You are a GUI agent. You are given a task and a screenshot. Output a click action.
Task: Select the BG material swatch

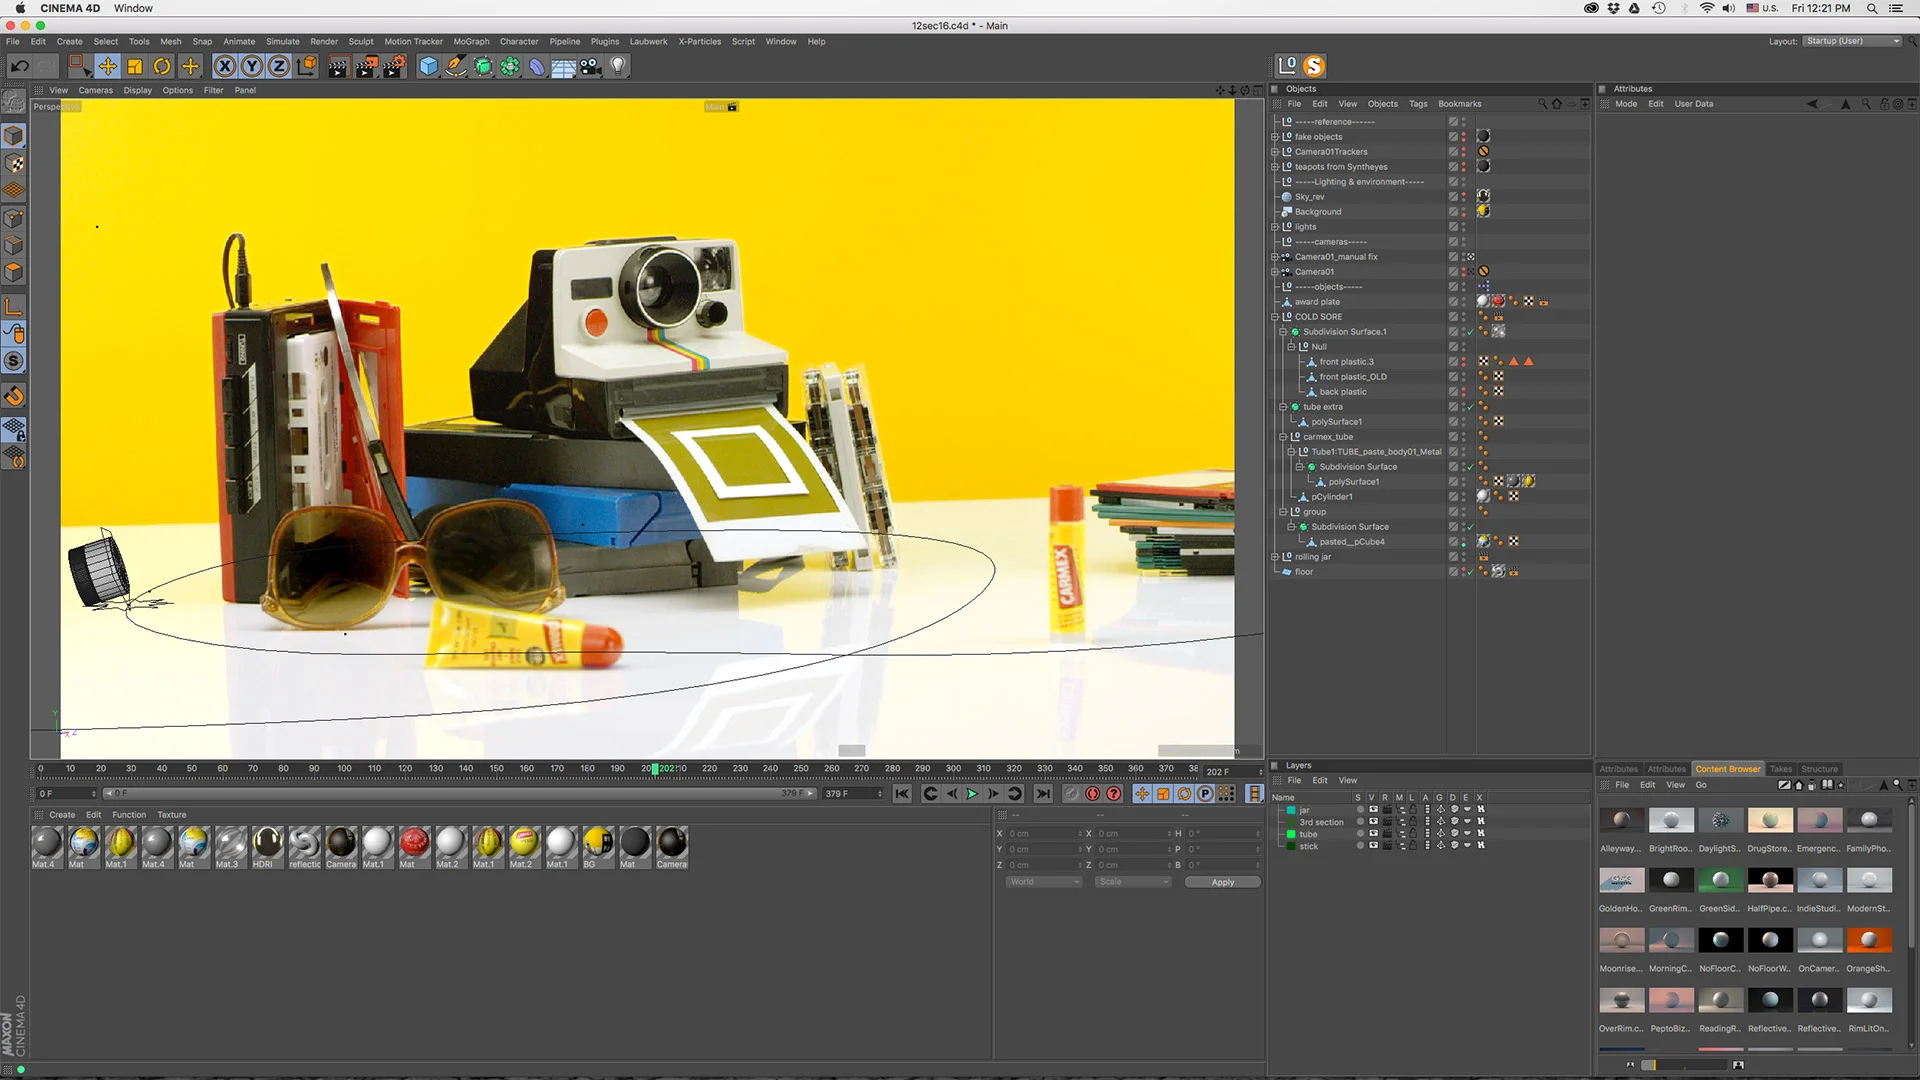[598, 847]
